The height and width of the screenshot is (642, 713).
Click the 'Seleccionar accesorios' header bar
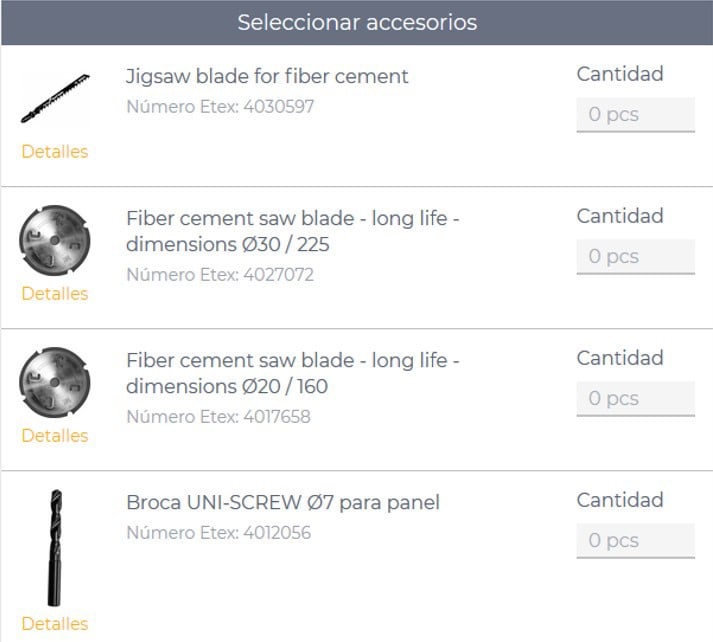point(357,22)
